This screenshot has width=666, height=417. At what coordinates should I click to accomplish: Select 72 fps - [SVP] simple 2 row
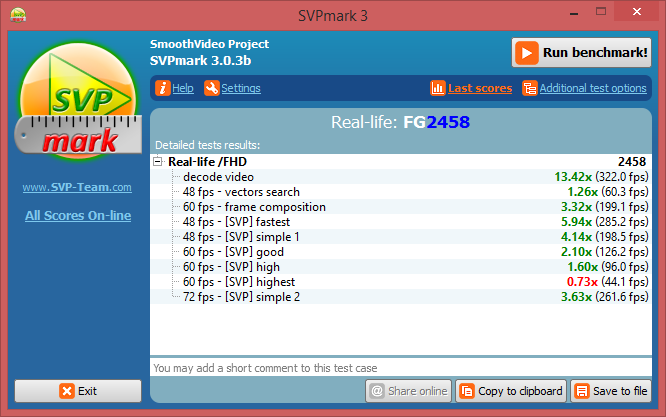coord(401,297)
